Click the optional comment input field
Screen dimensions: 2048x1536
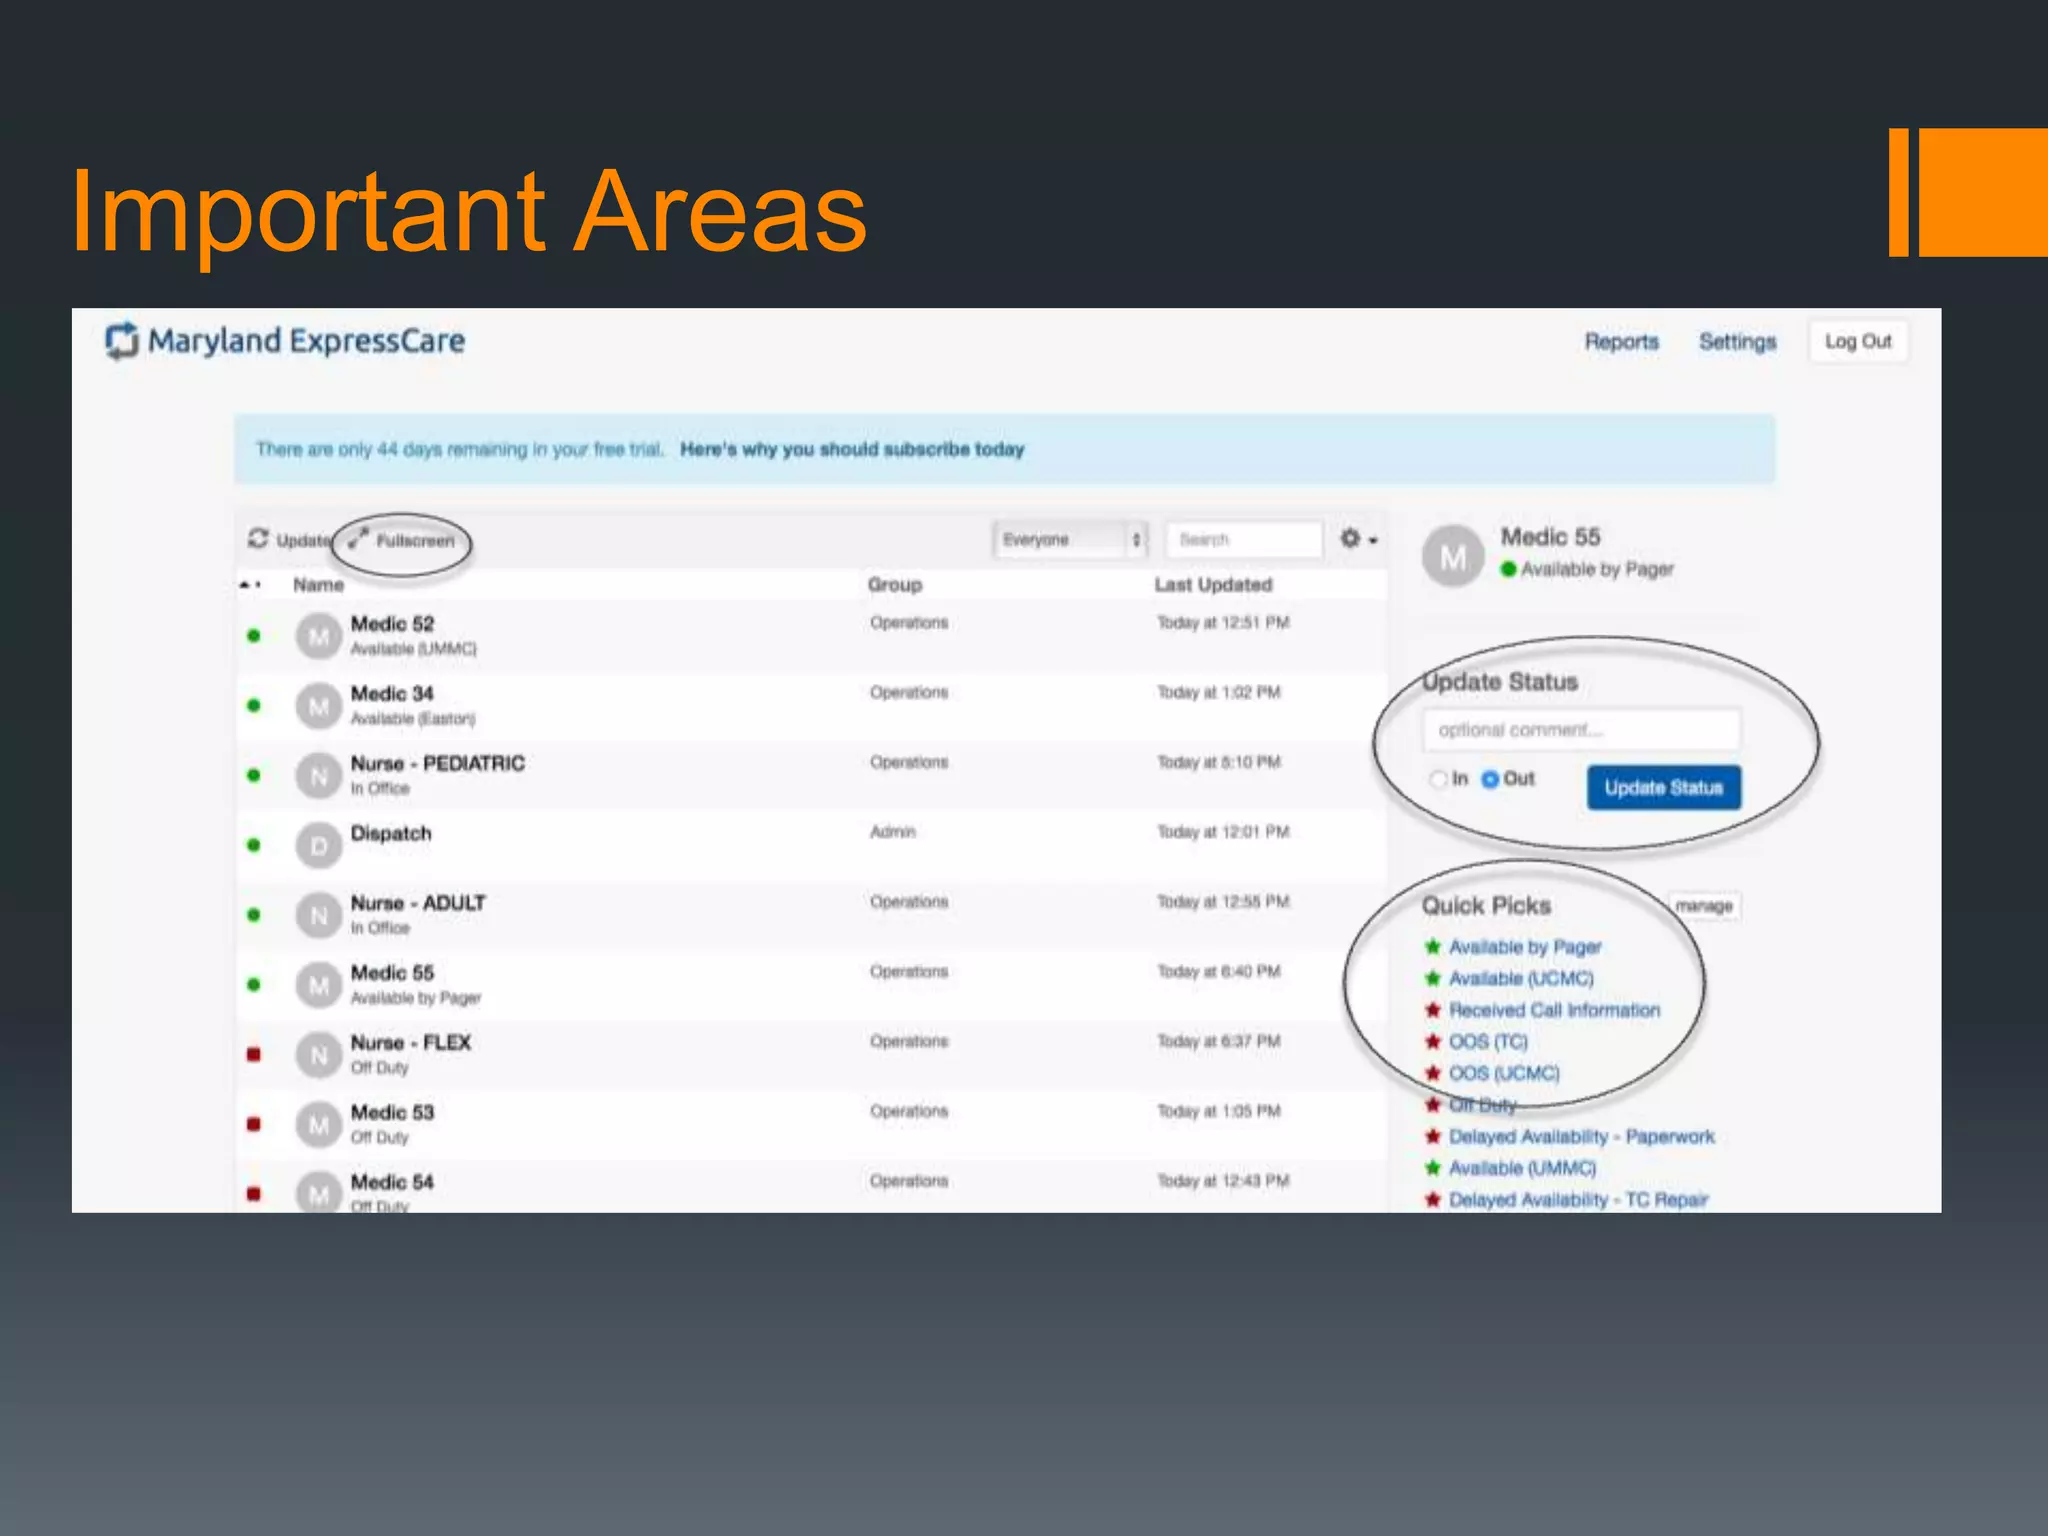(1580, 730)
